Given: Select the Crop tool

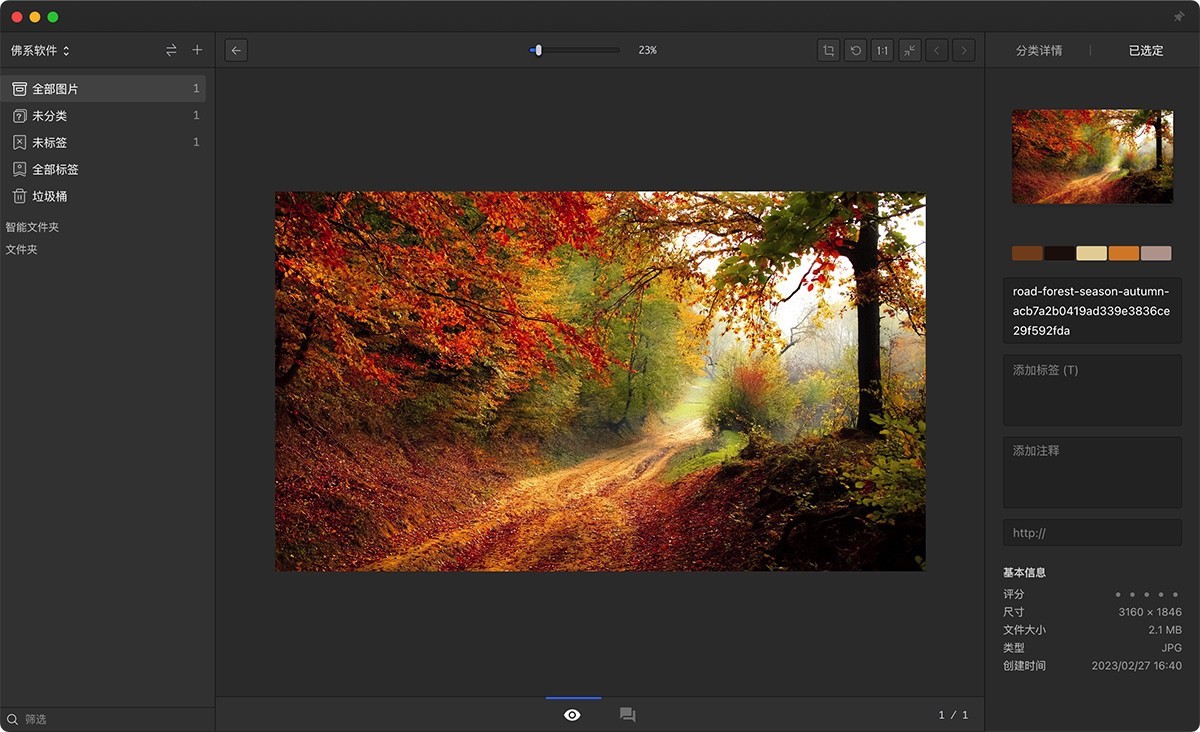Looking at the screenshot, I should point(828,50).
